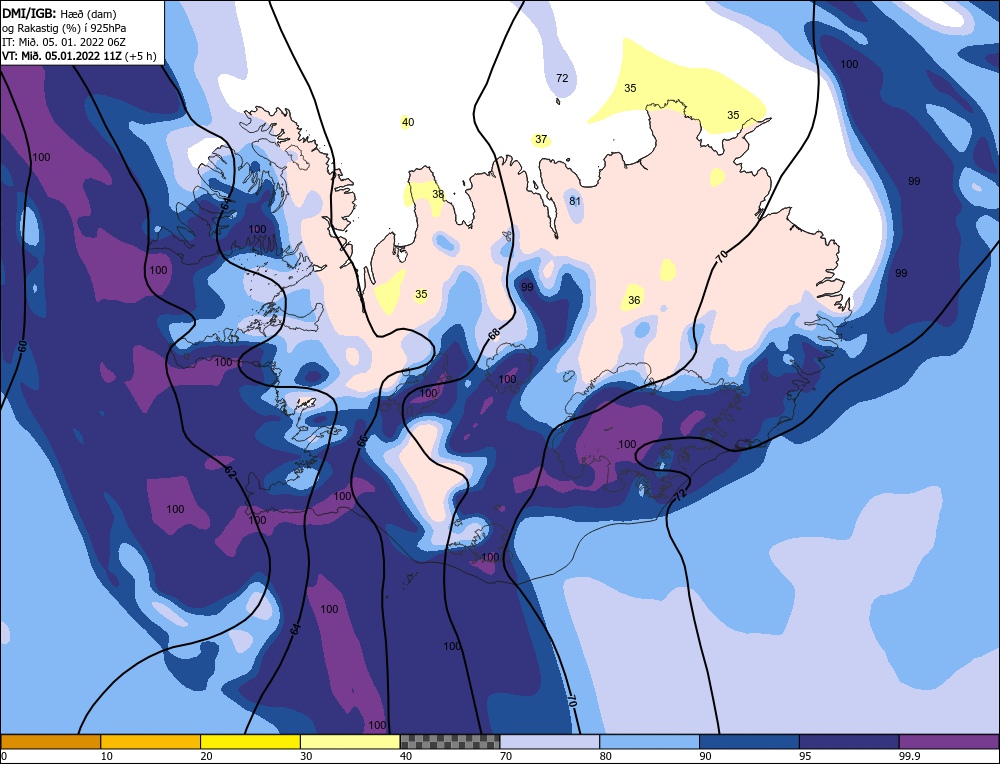Click the 95 legend scale label
The image size is (1000, 764).
point(805,756)
